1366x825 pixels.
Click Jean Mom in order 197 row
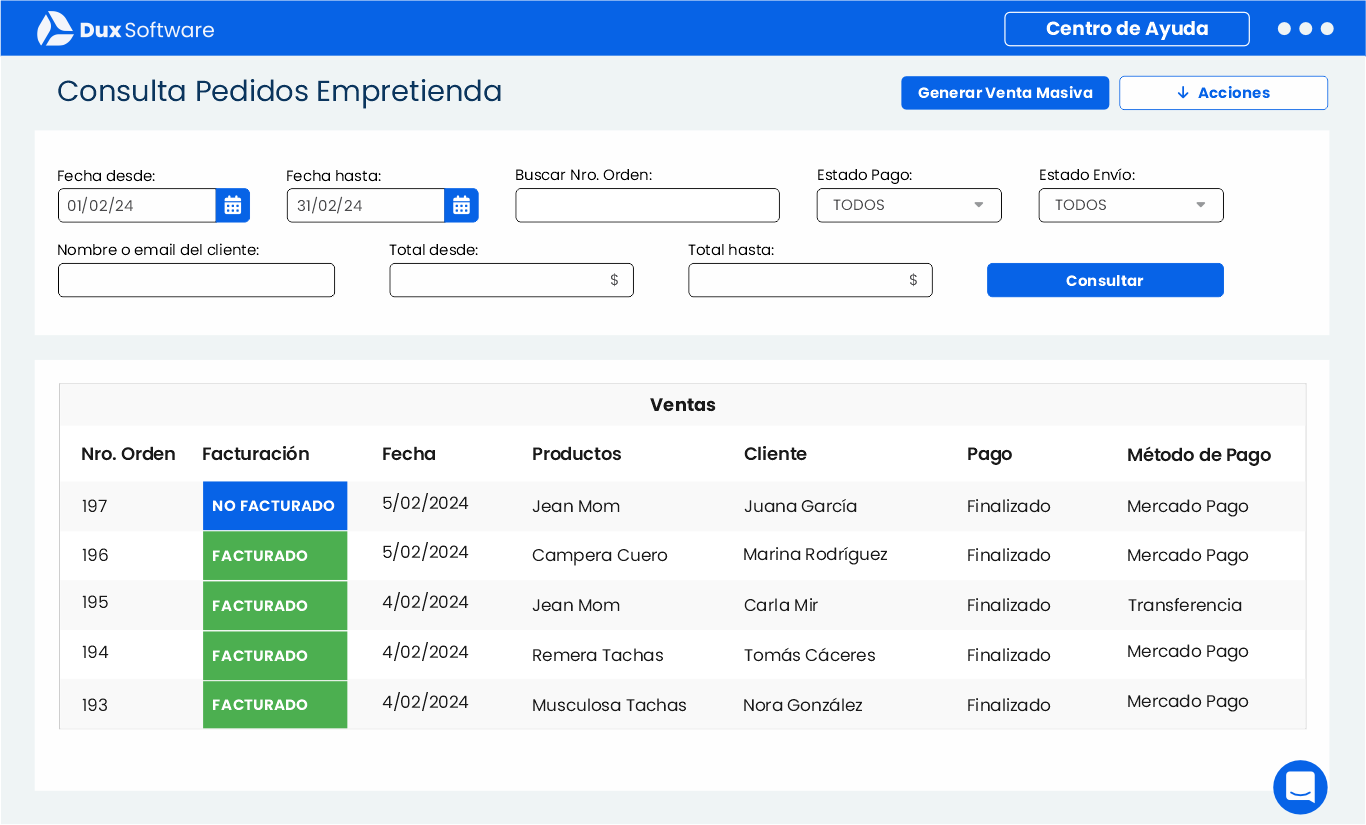[x=576, y=506]
